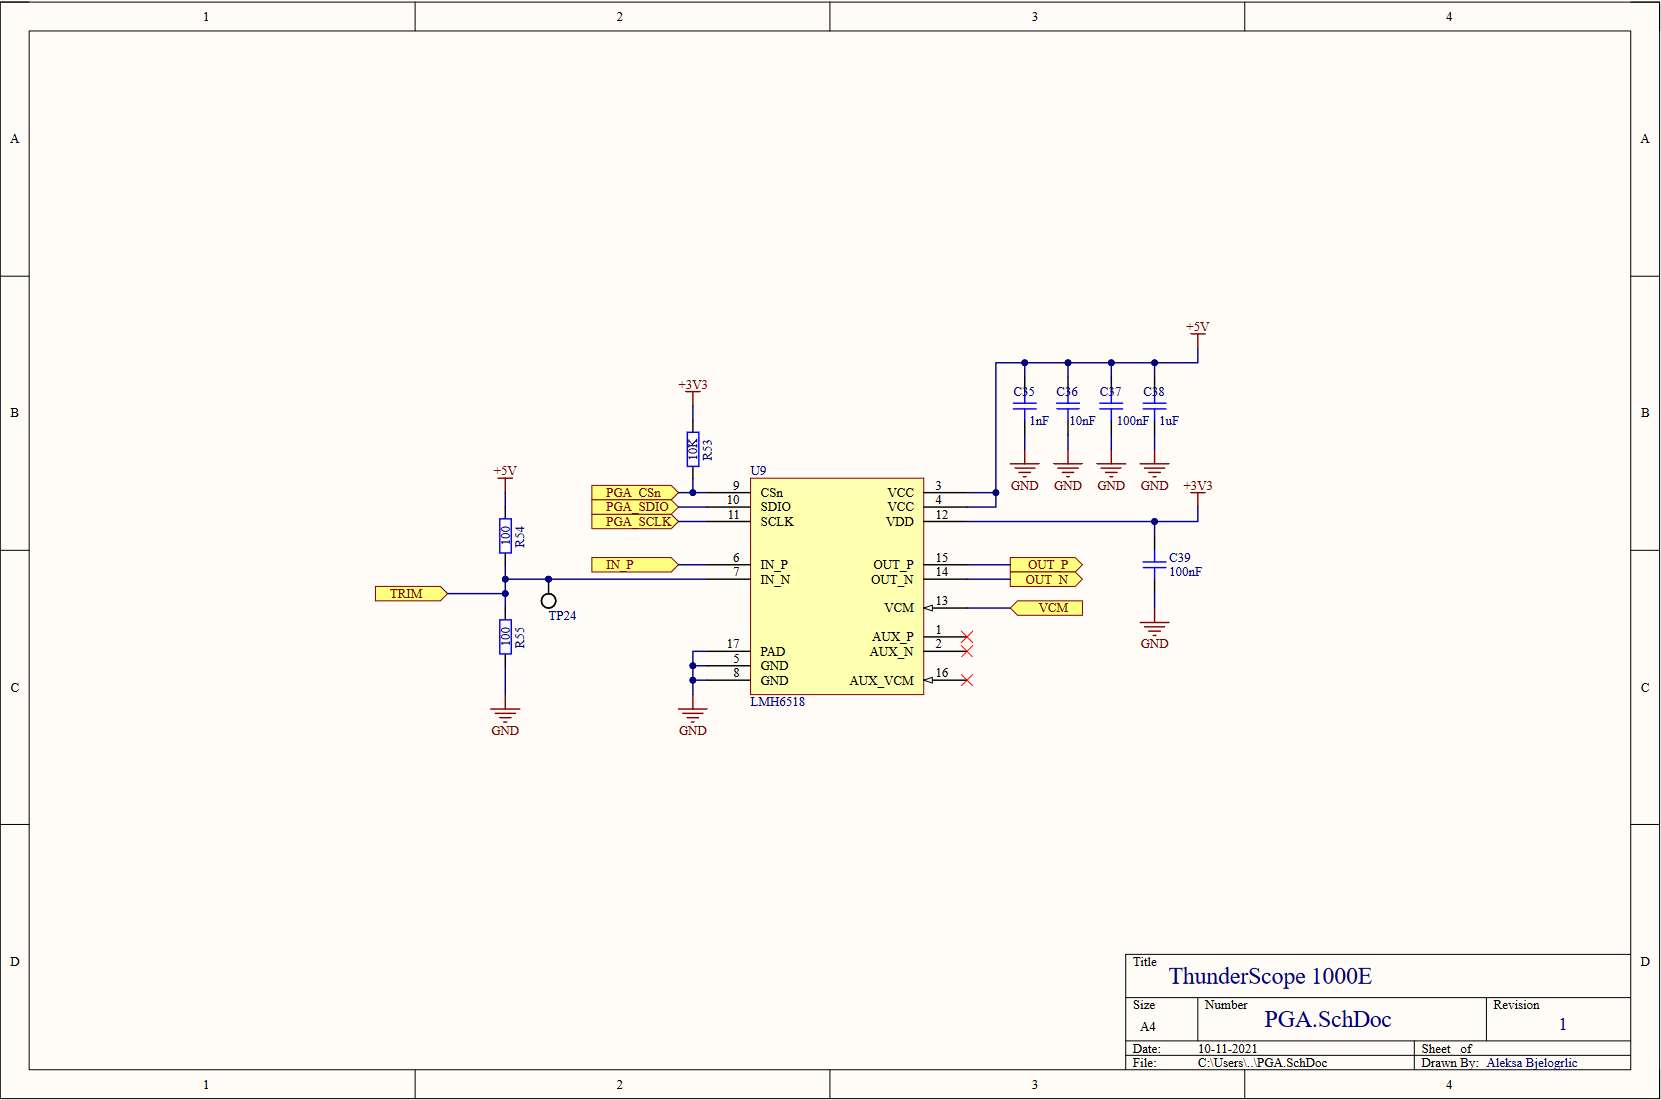Select the OUT_P output port

[x=1046, y=565]
